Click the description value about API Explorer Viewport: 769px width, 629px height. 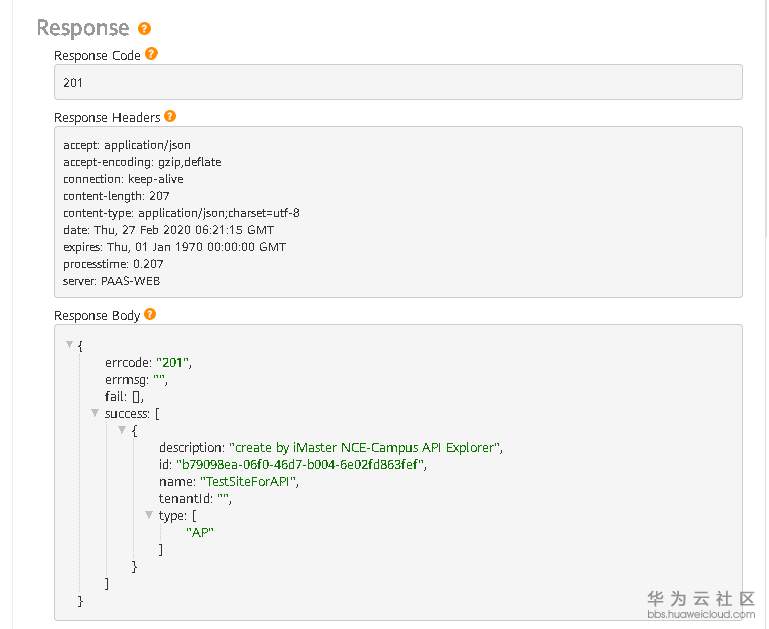tap(366, 447)
